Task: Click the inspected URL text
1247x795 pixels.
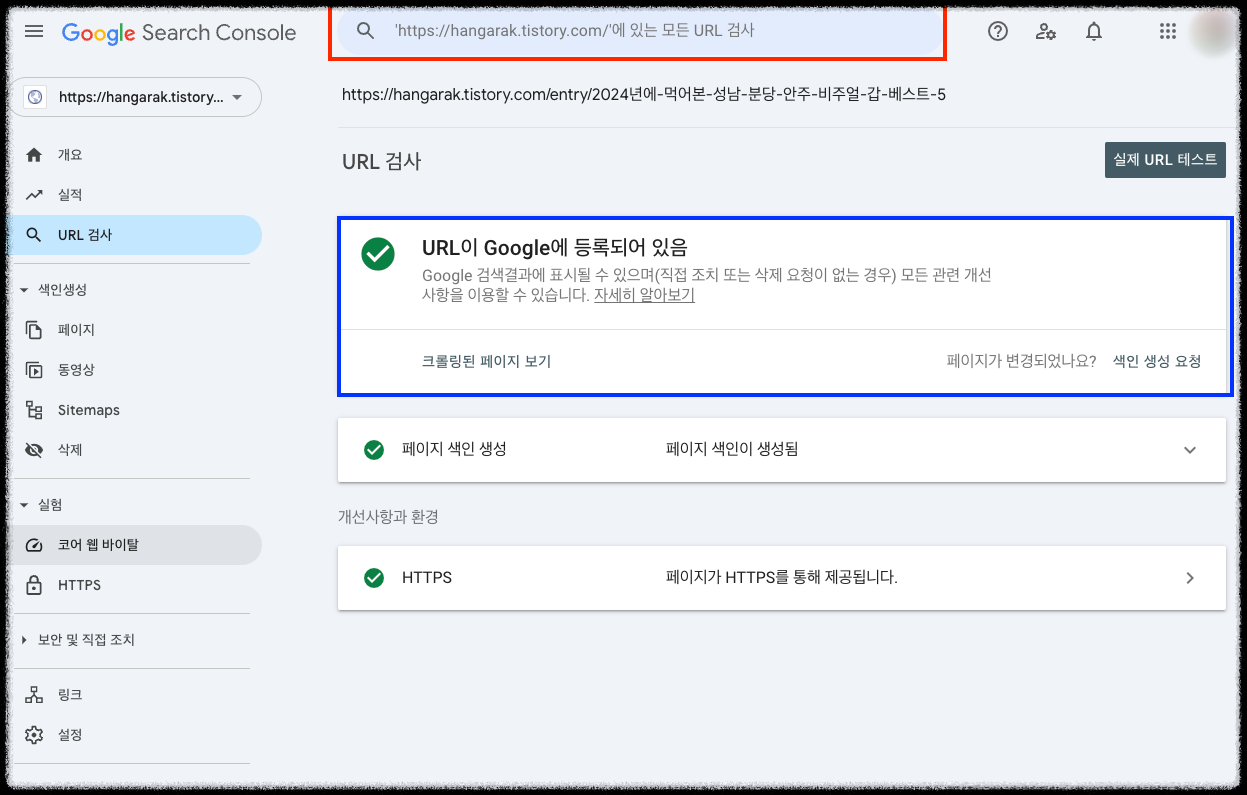Action: pyautogui.click(x=644, y=95)
